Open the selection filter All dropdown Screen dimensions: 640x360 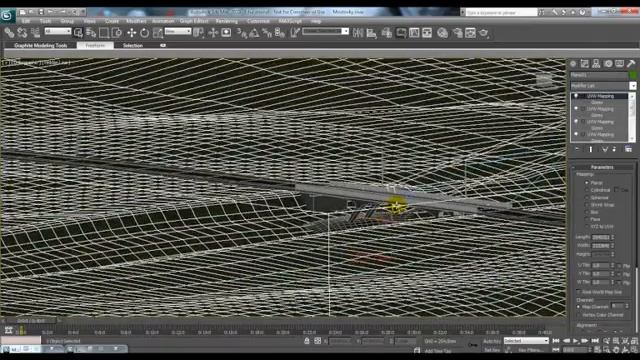pos(58,31)
